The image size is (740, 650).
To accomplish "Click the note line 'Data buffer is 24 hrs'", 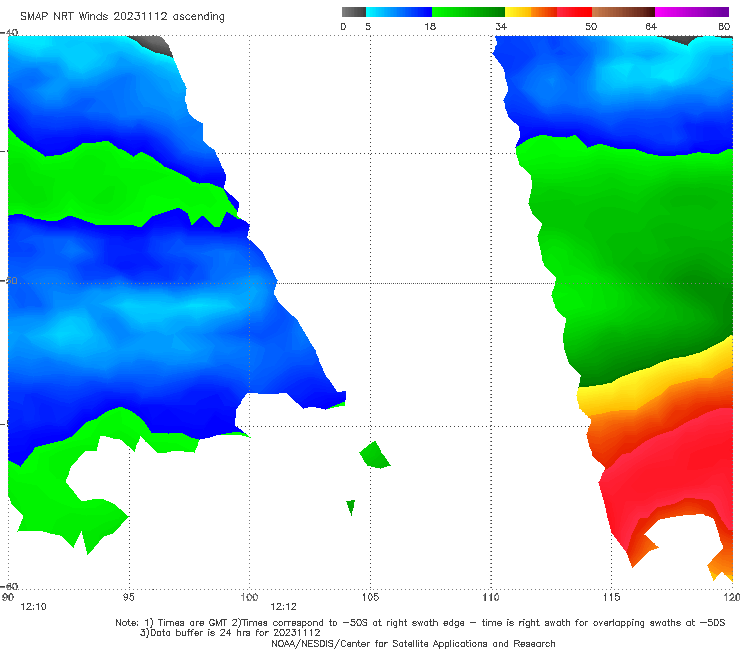I will pyautogui.click(x=230, y=633).
